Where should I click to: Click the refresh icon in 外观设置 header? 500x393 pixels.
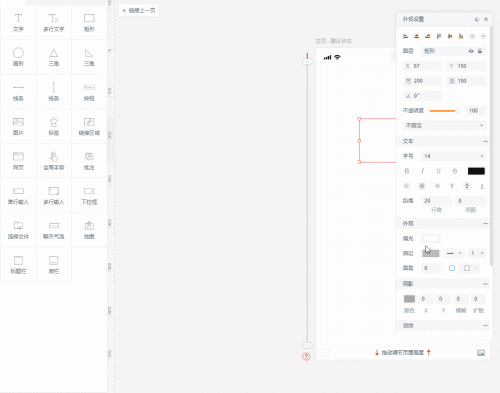coord(477,19)
